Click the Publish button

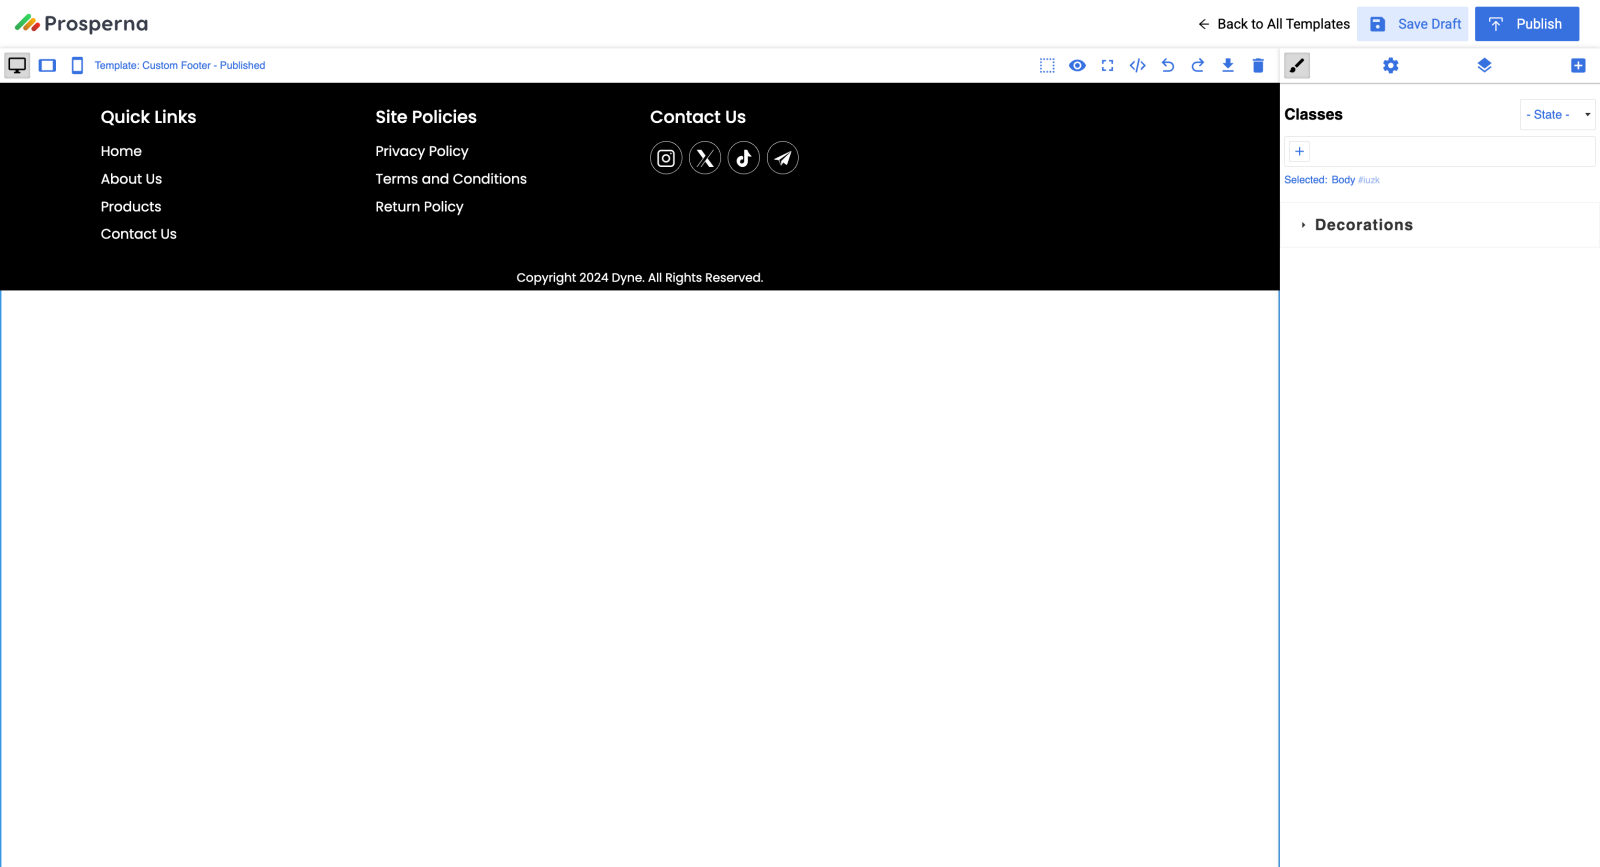click(x=1527, y=24)
